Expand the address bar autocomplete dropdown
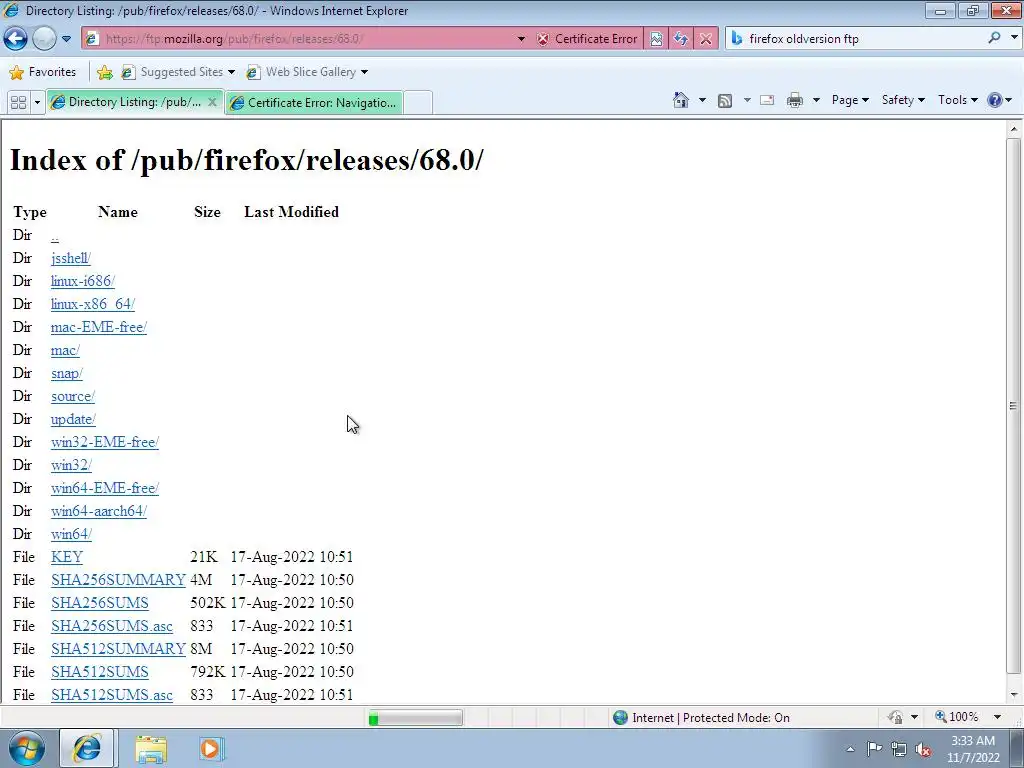The image size is (1024, 768). pos(521,39)
